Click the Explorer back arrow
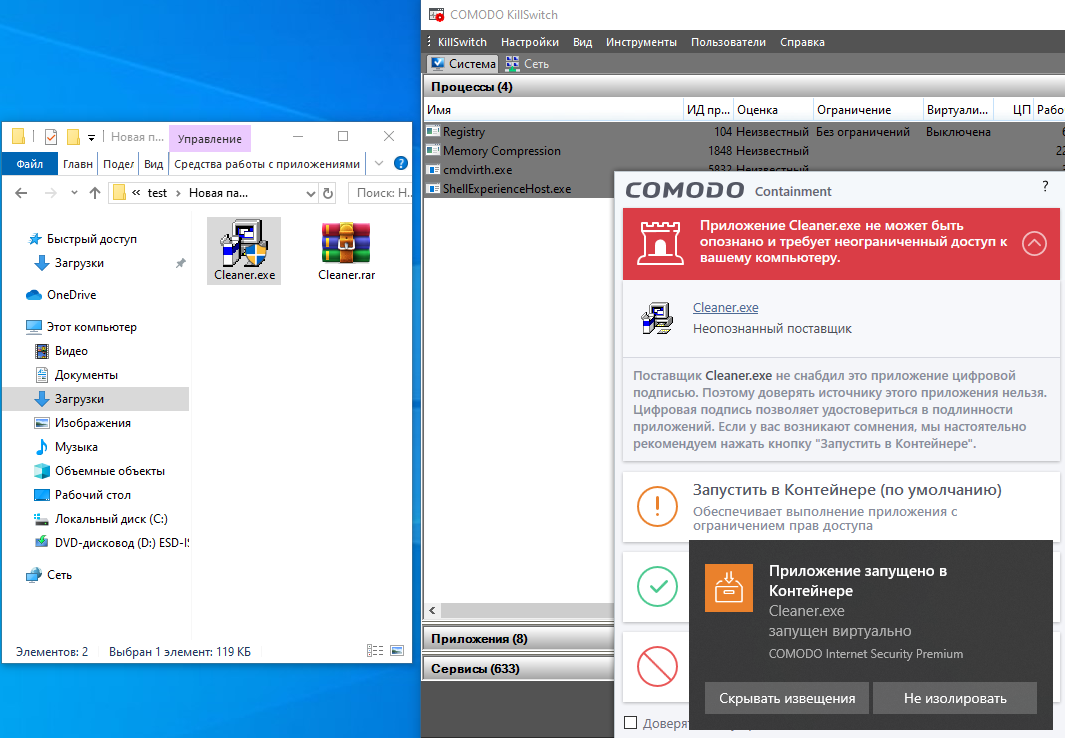 [21, 193]
